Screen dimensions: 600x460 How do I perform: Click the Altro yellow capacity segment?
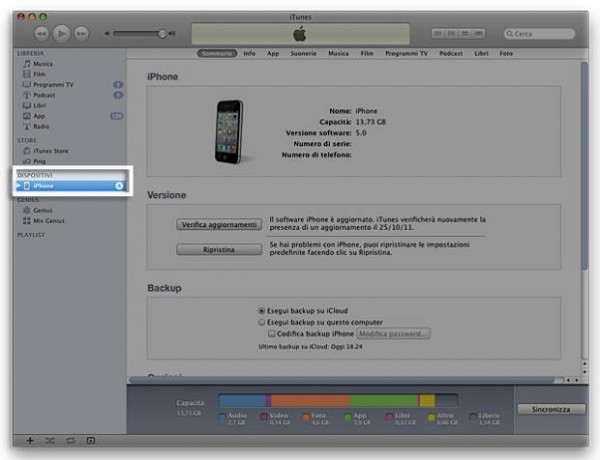point(427,401)
